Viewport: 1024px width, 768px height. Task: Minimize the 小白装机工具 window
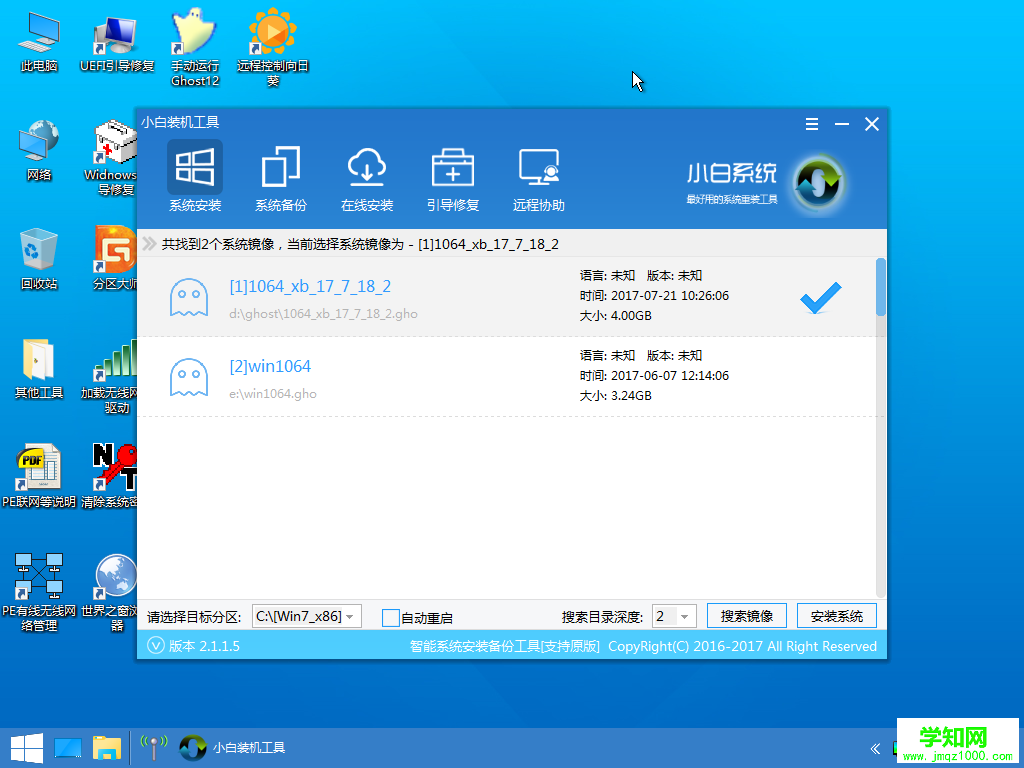(x=842, y=124)
